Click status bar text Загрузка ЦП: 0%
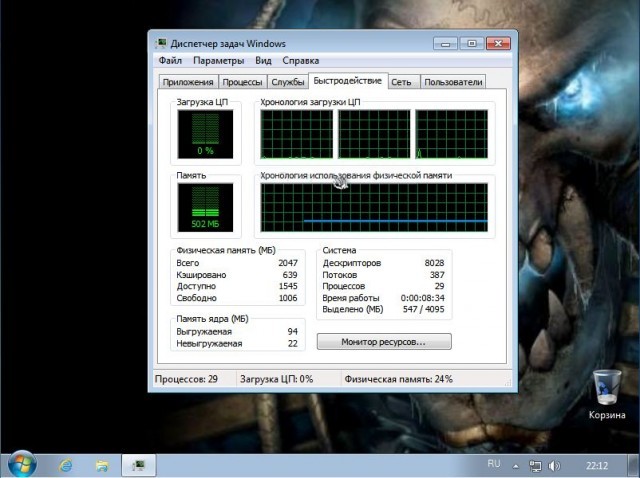 [276, 379]
